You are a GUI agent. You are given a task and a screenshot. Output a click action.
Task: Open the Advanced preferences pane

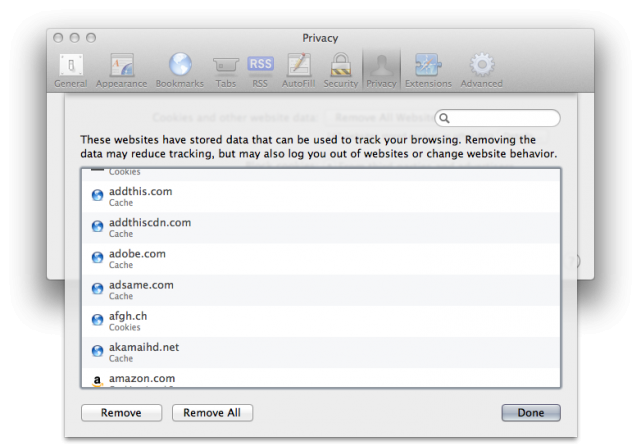482,71
